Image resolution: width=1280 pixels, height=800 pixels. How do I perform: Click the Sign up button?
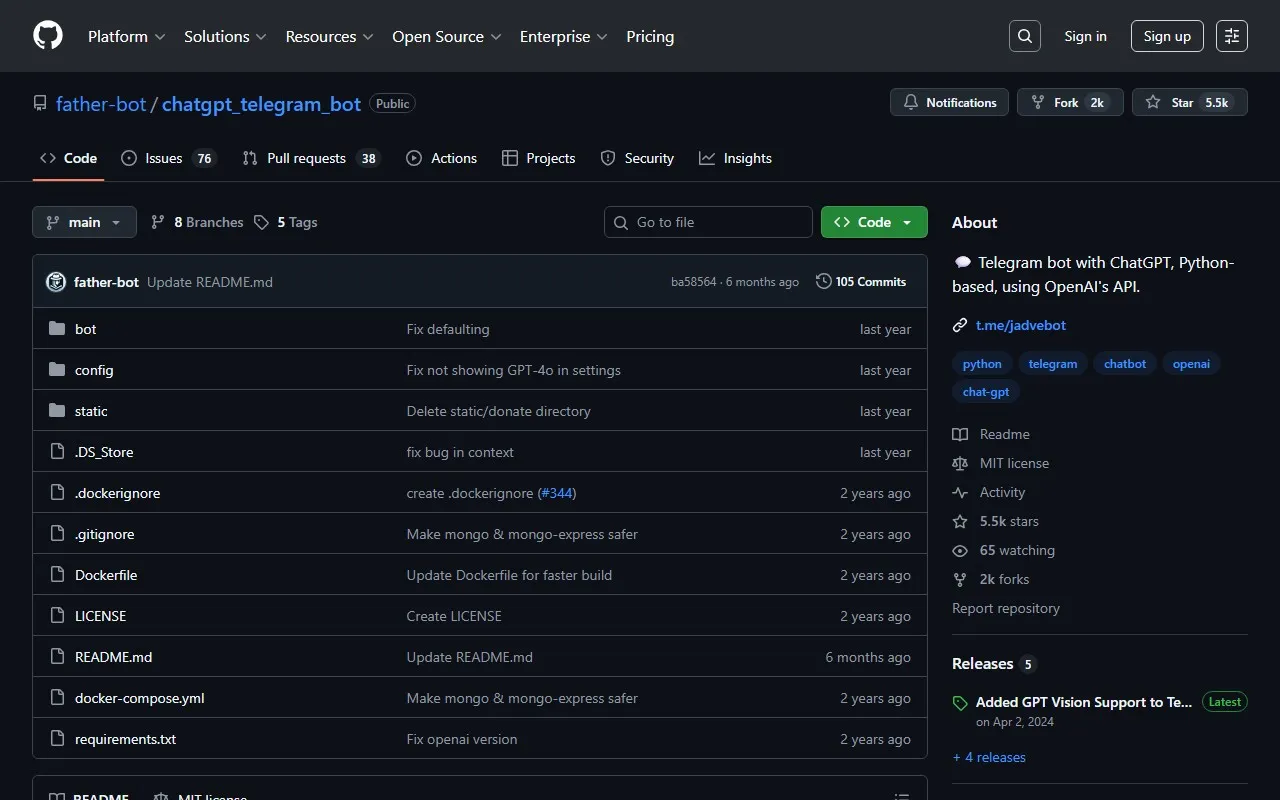pos(1167,36)
